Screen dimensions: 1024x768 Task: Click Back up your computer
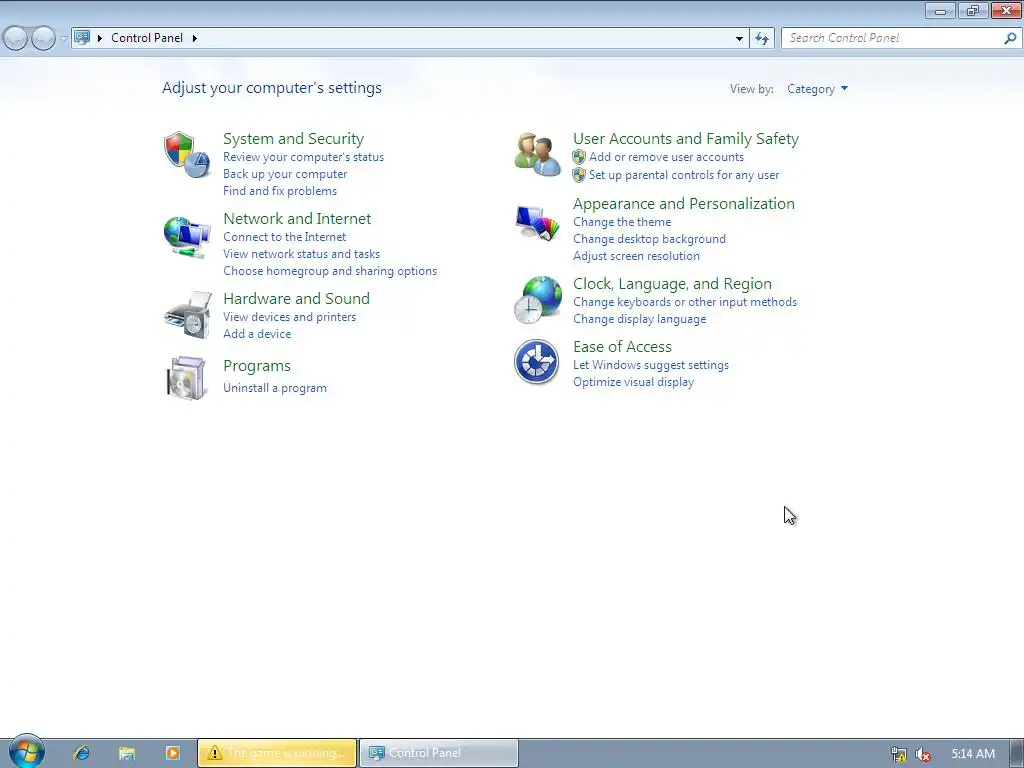285,174
